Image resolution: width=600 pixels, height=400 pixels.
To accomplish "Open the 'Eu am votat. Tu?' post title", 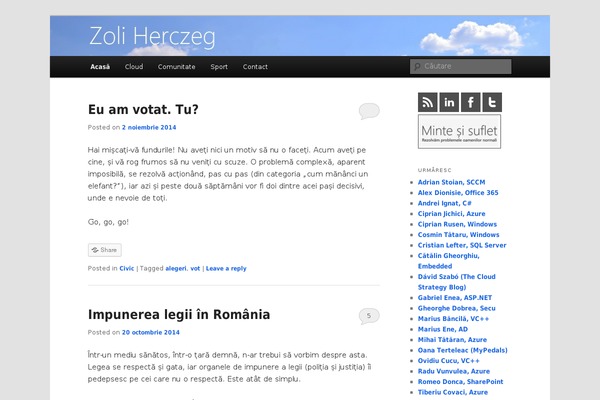I will [x=143, y=109].
